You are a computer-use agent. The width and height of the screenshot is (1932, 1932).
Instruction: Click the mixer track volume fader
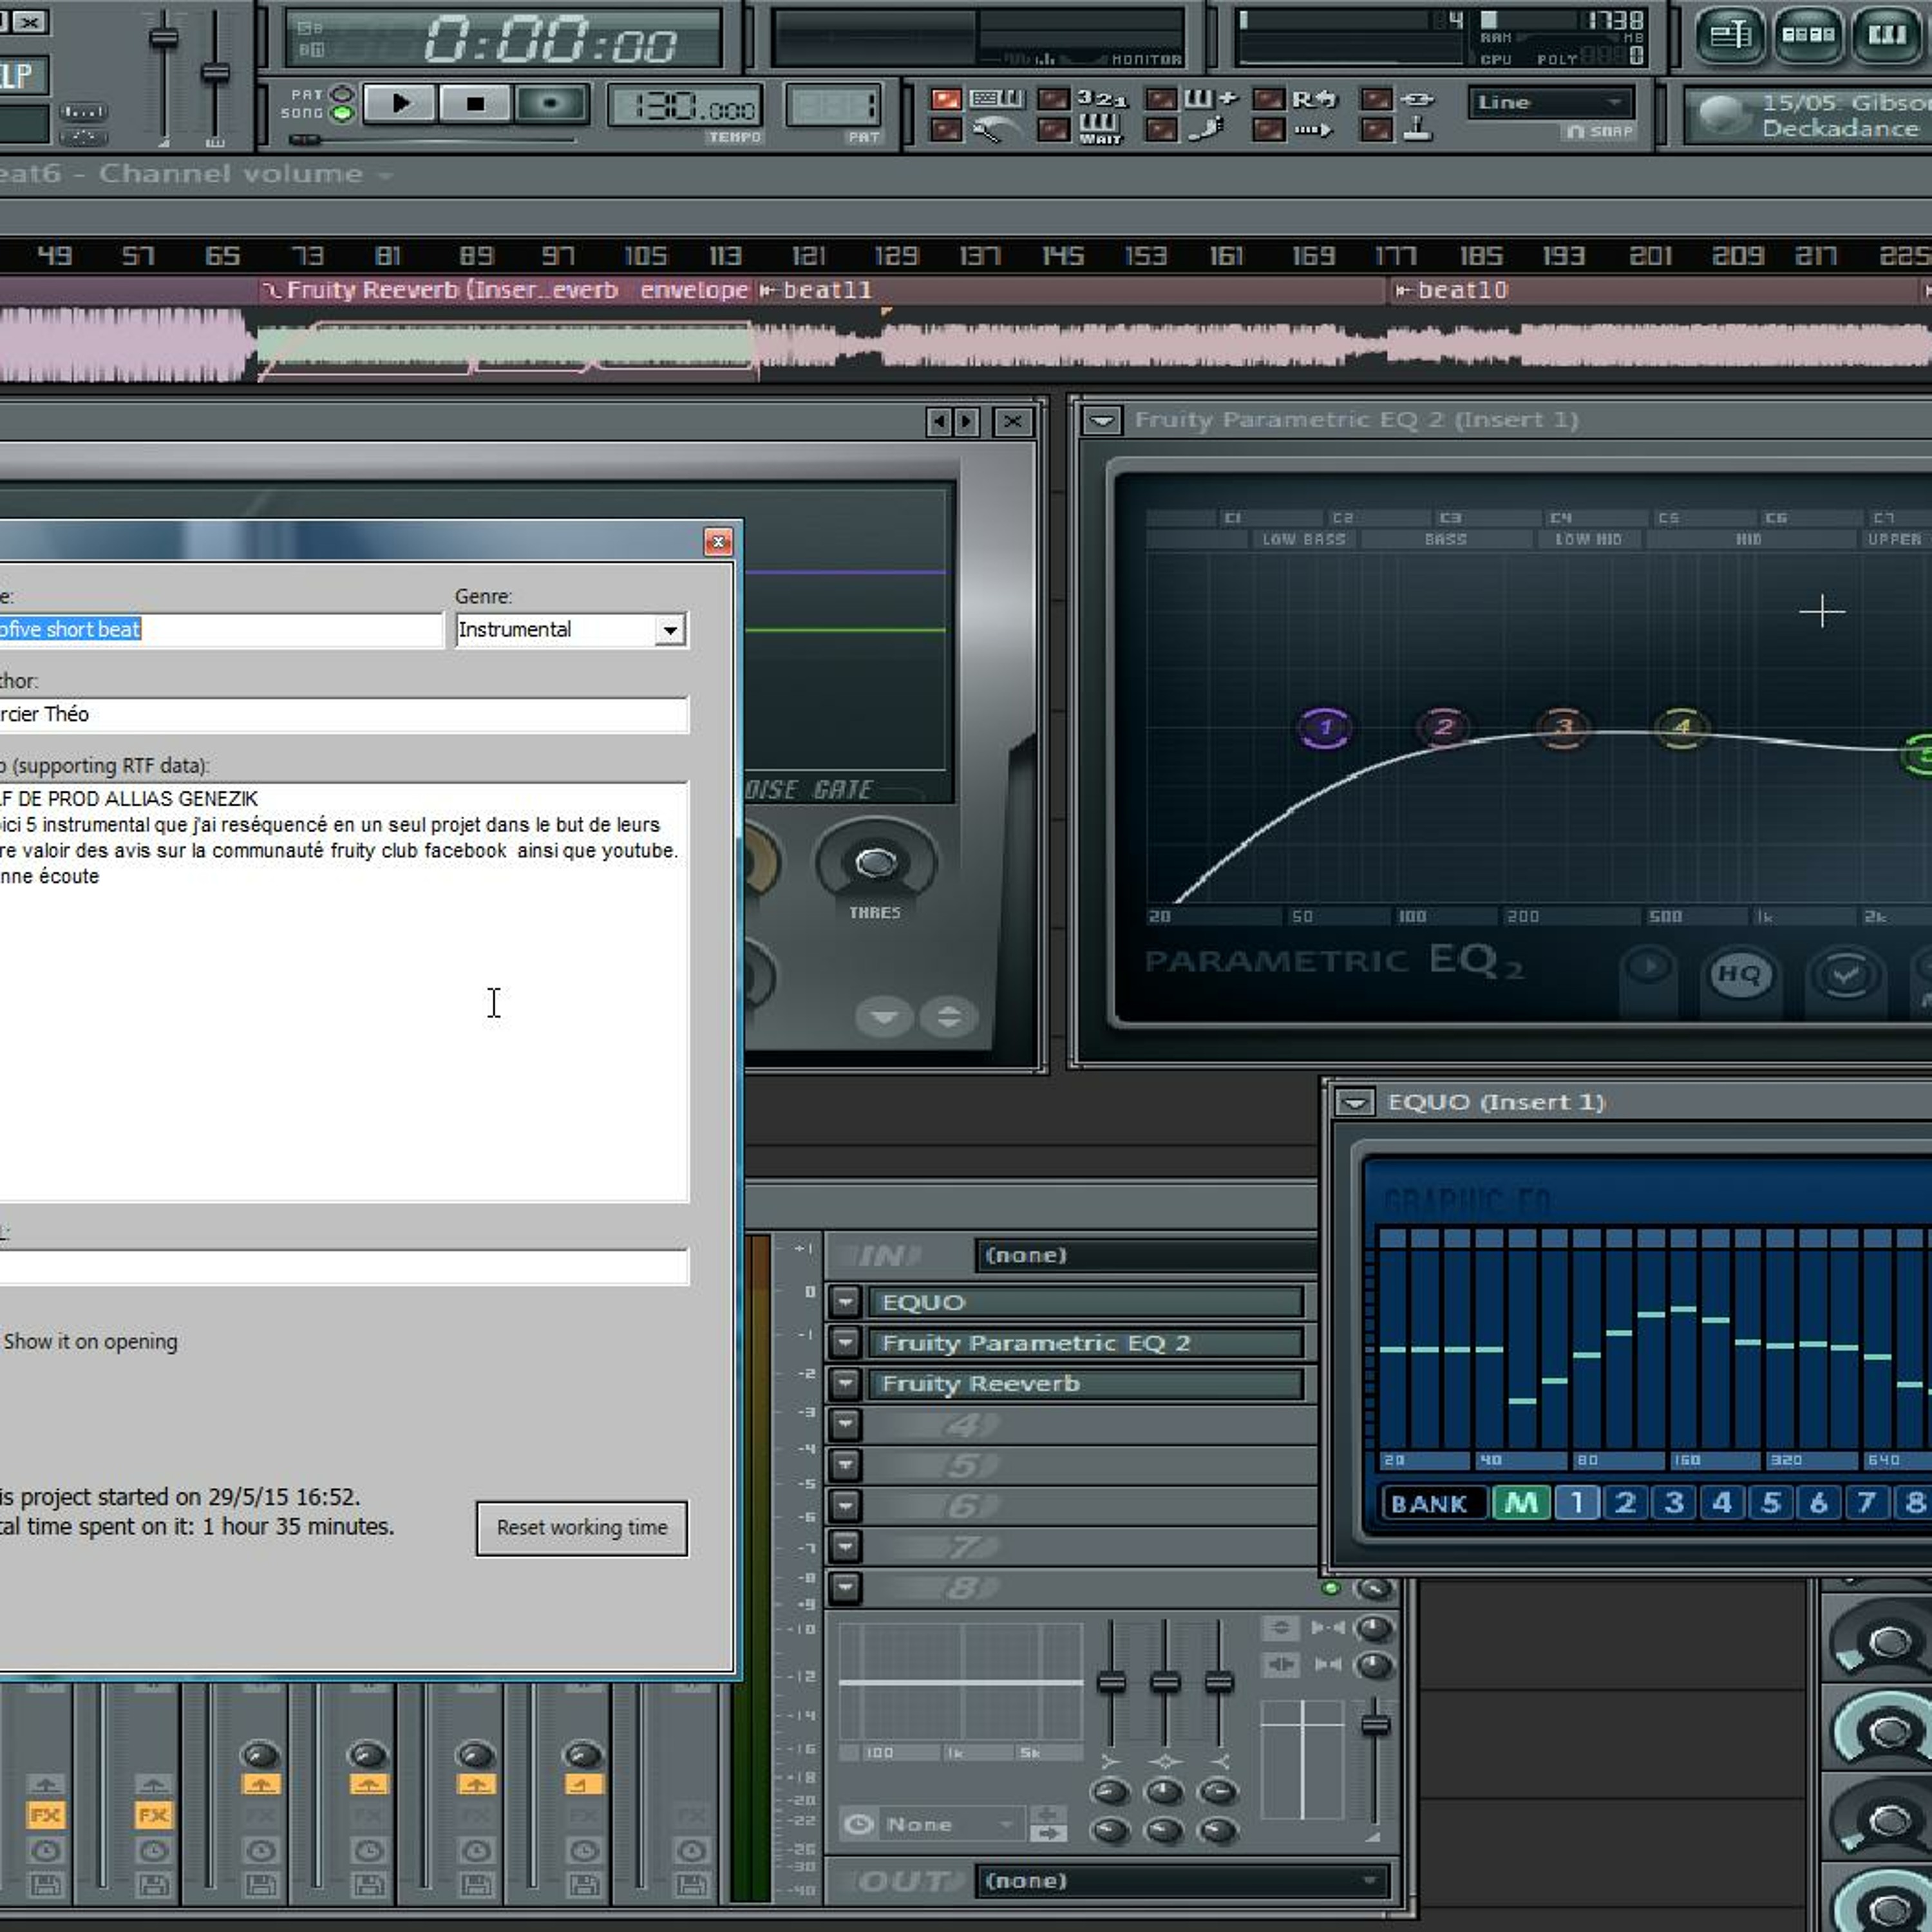[1376, 1724]
